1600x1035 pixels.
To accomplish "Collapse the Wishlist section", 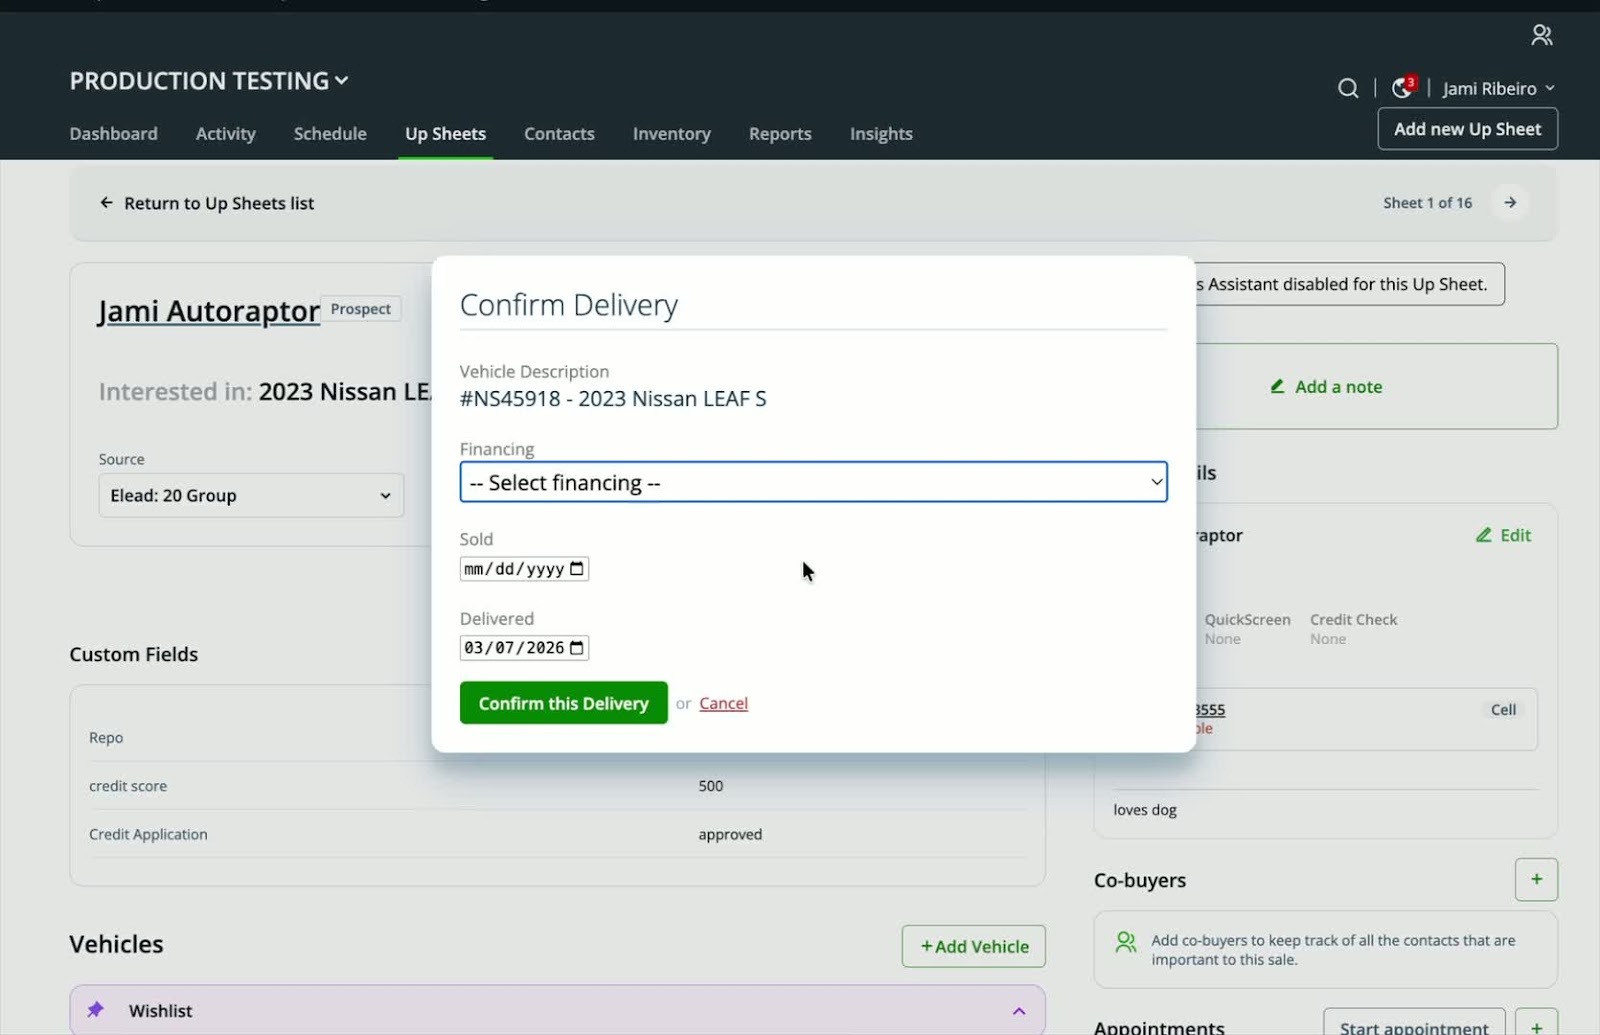I will (1018, 1011).
